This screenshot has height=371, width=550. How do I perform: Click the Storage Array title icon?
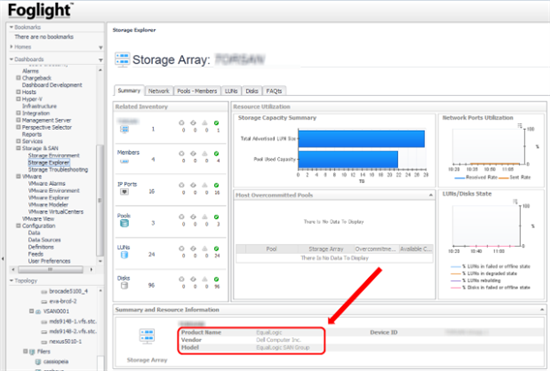tap(122, 60)
